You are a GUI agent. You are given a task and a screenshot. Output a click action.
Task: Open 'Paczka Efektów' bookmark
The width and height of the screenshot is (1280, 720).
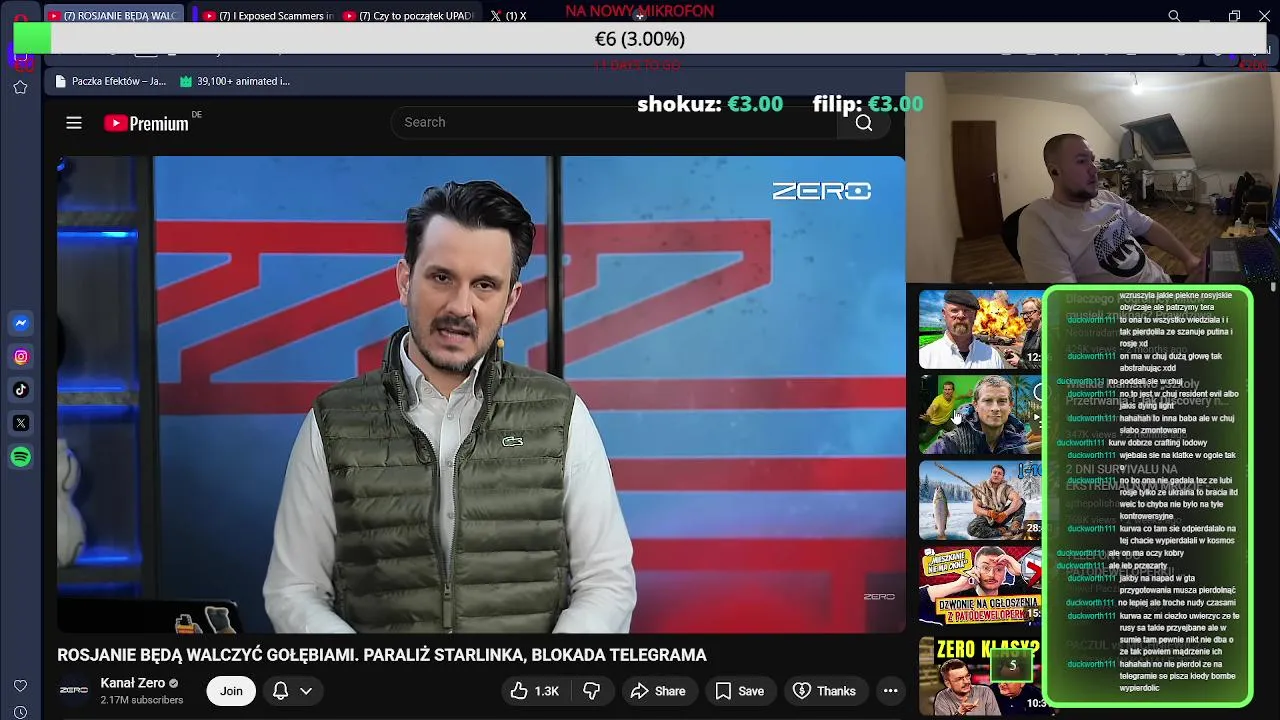coord(111,81)
